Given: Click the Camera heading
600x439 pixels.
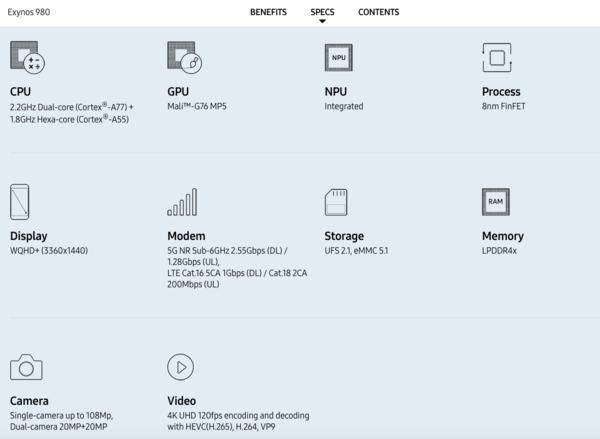Looking at the screenshot, I should point(29,401).
